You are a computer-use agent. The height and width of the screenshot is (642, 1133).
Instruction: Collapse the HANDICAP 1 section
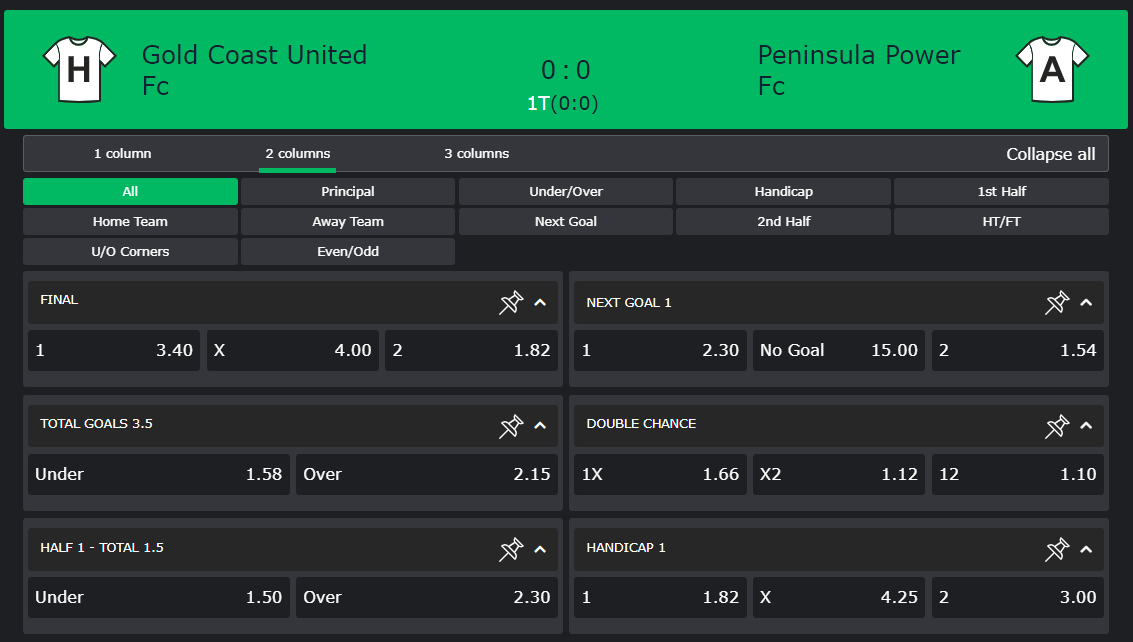[1086, 549]
